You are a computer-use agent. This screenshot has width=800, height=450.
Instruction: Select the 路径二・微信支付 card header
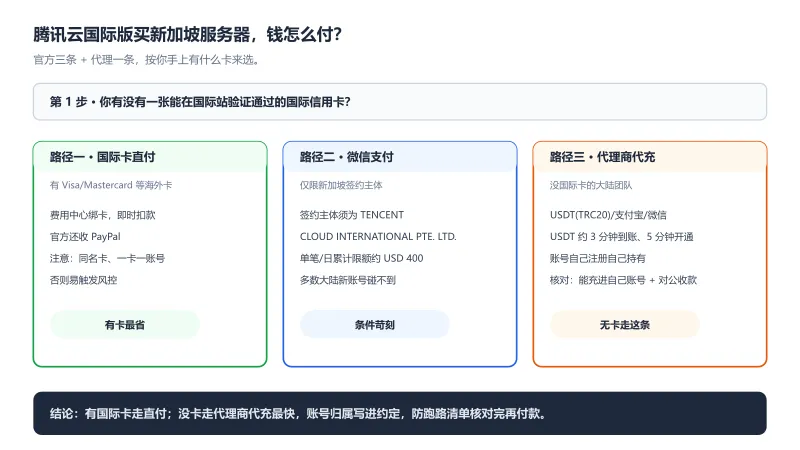pyautogui.click(x=400, y=157)
